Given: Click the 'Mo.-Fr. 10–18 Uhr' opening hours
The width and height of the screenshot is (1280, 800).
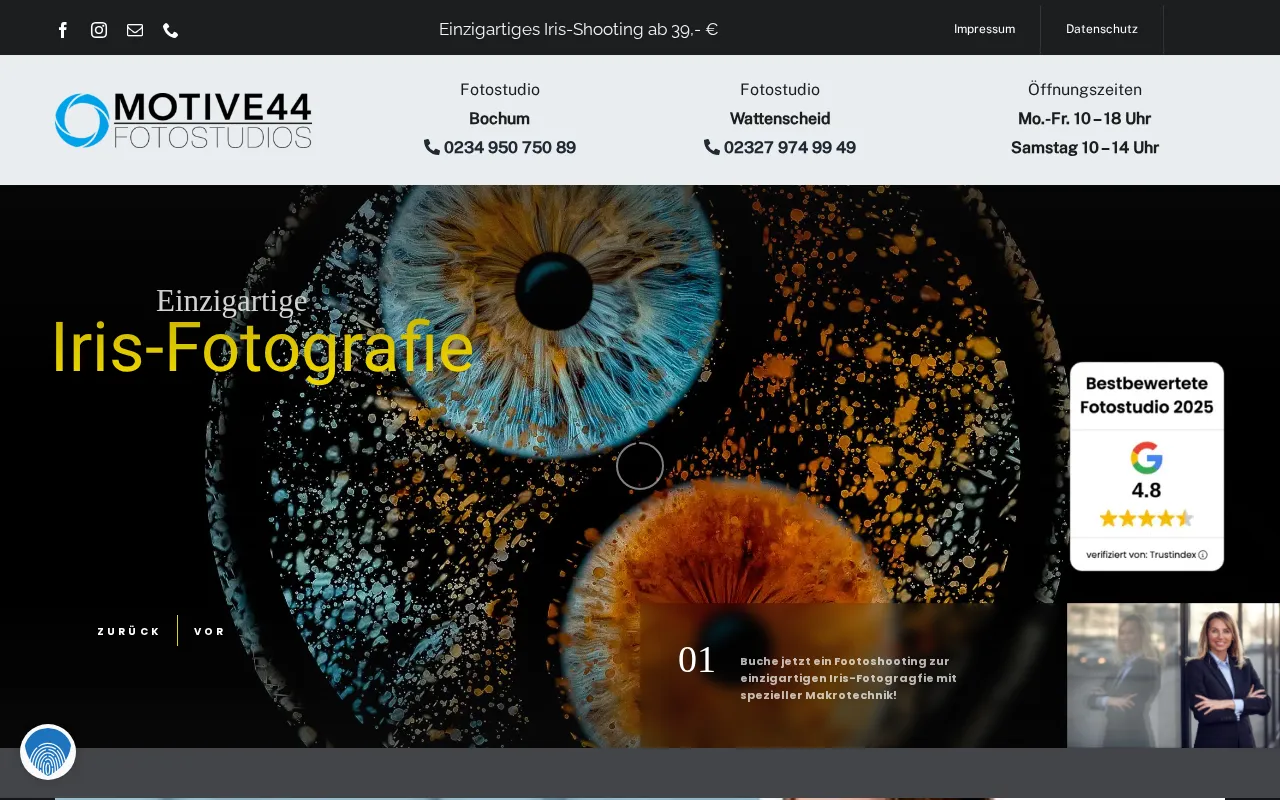Looking at the screenshot, I should 1085,119.
